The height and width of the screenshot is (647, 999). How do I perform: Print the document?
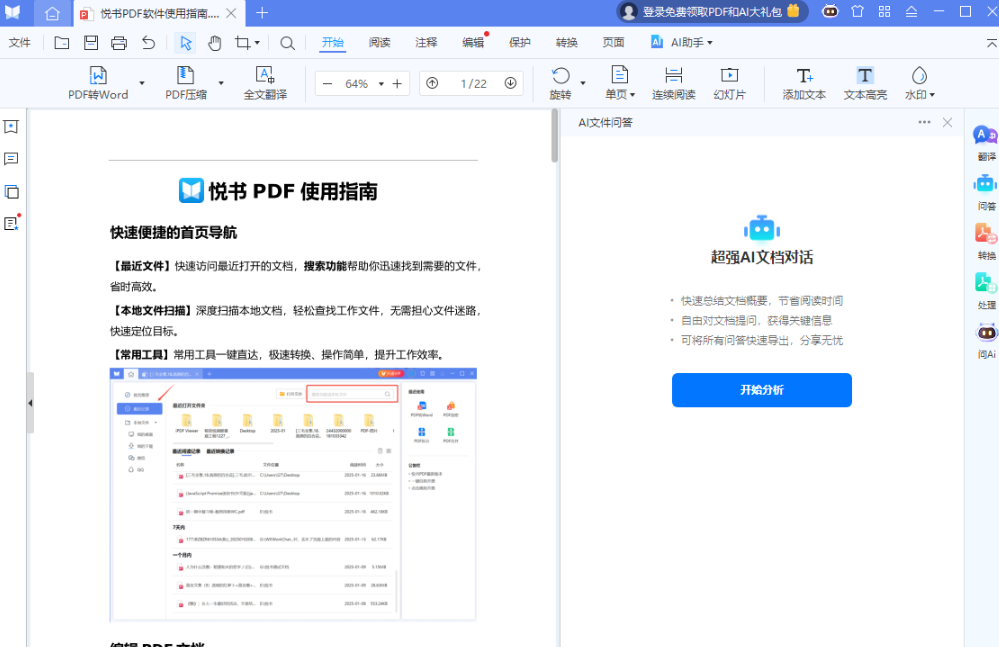pyautogui.click(x=119, y=43)
